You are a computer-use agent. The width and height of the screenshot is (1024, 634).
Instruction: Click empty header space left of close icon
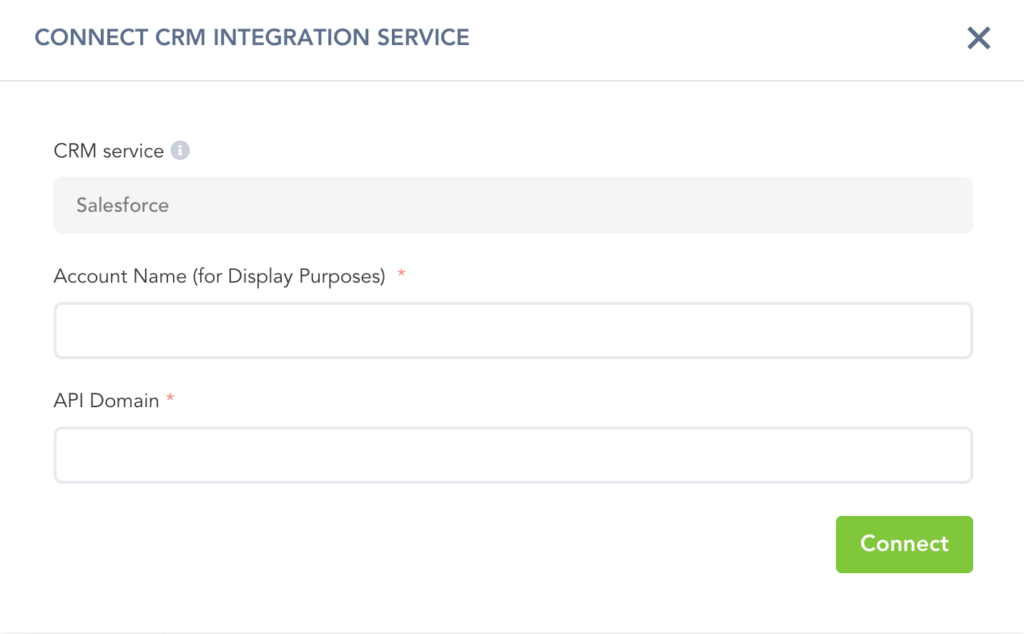click(x=720, y=39)
